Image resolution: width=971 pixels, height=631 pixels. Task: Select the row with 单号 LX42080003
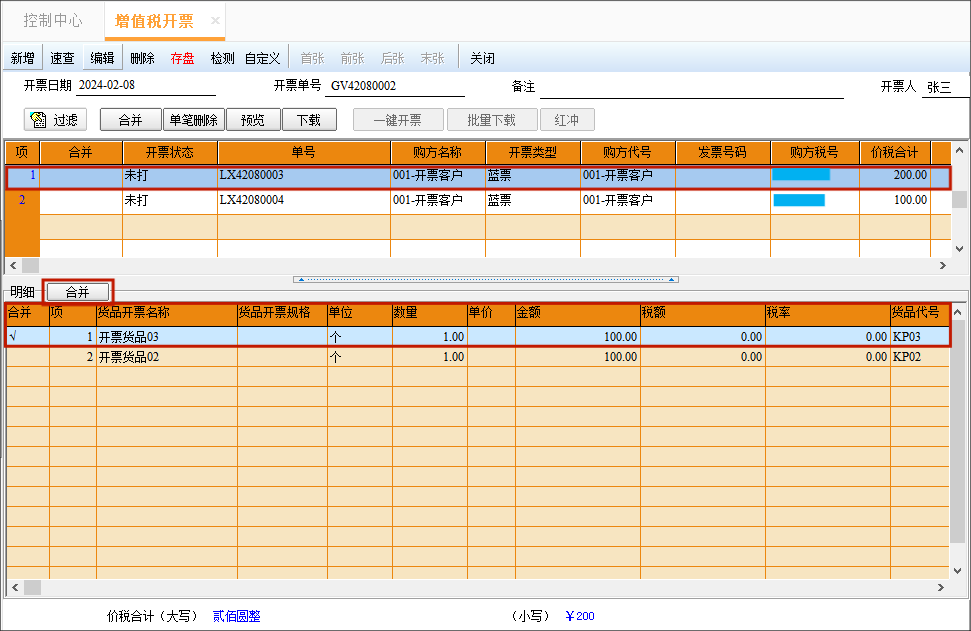(x=477, y=176)
